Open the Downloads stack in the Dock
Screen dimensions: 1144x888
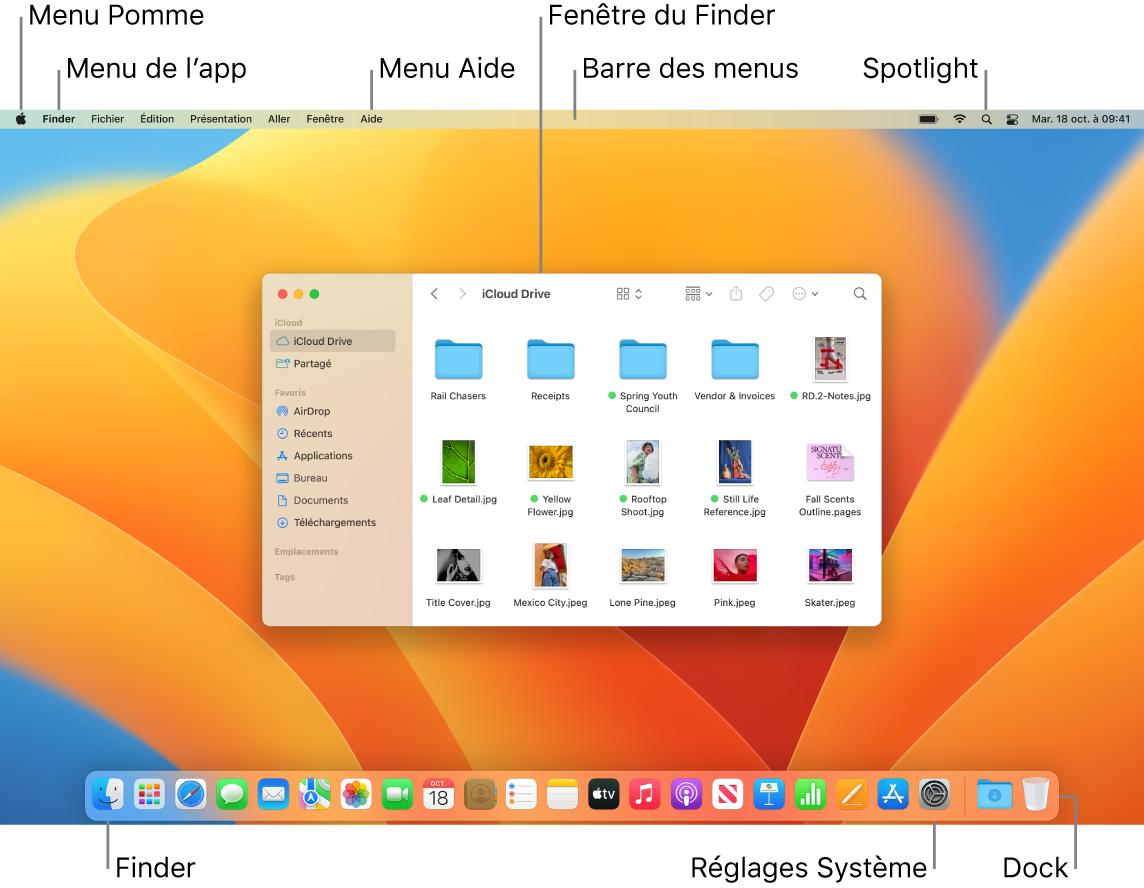tap(993, 794)
